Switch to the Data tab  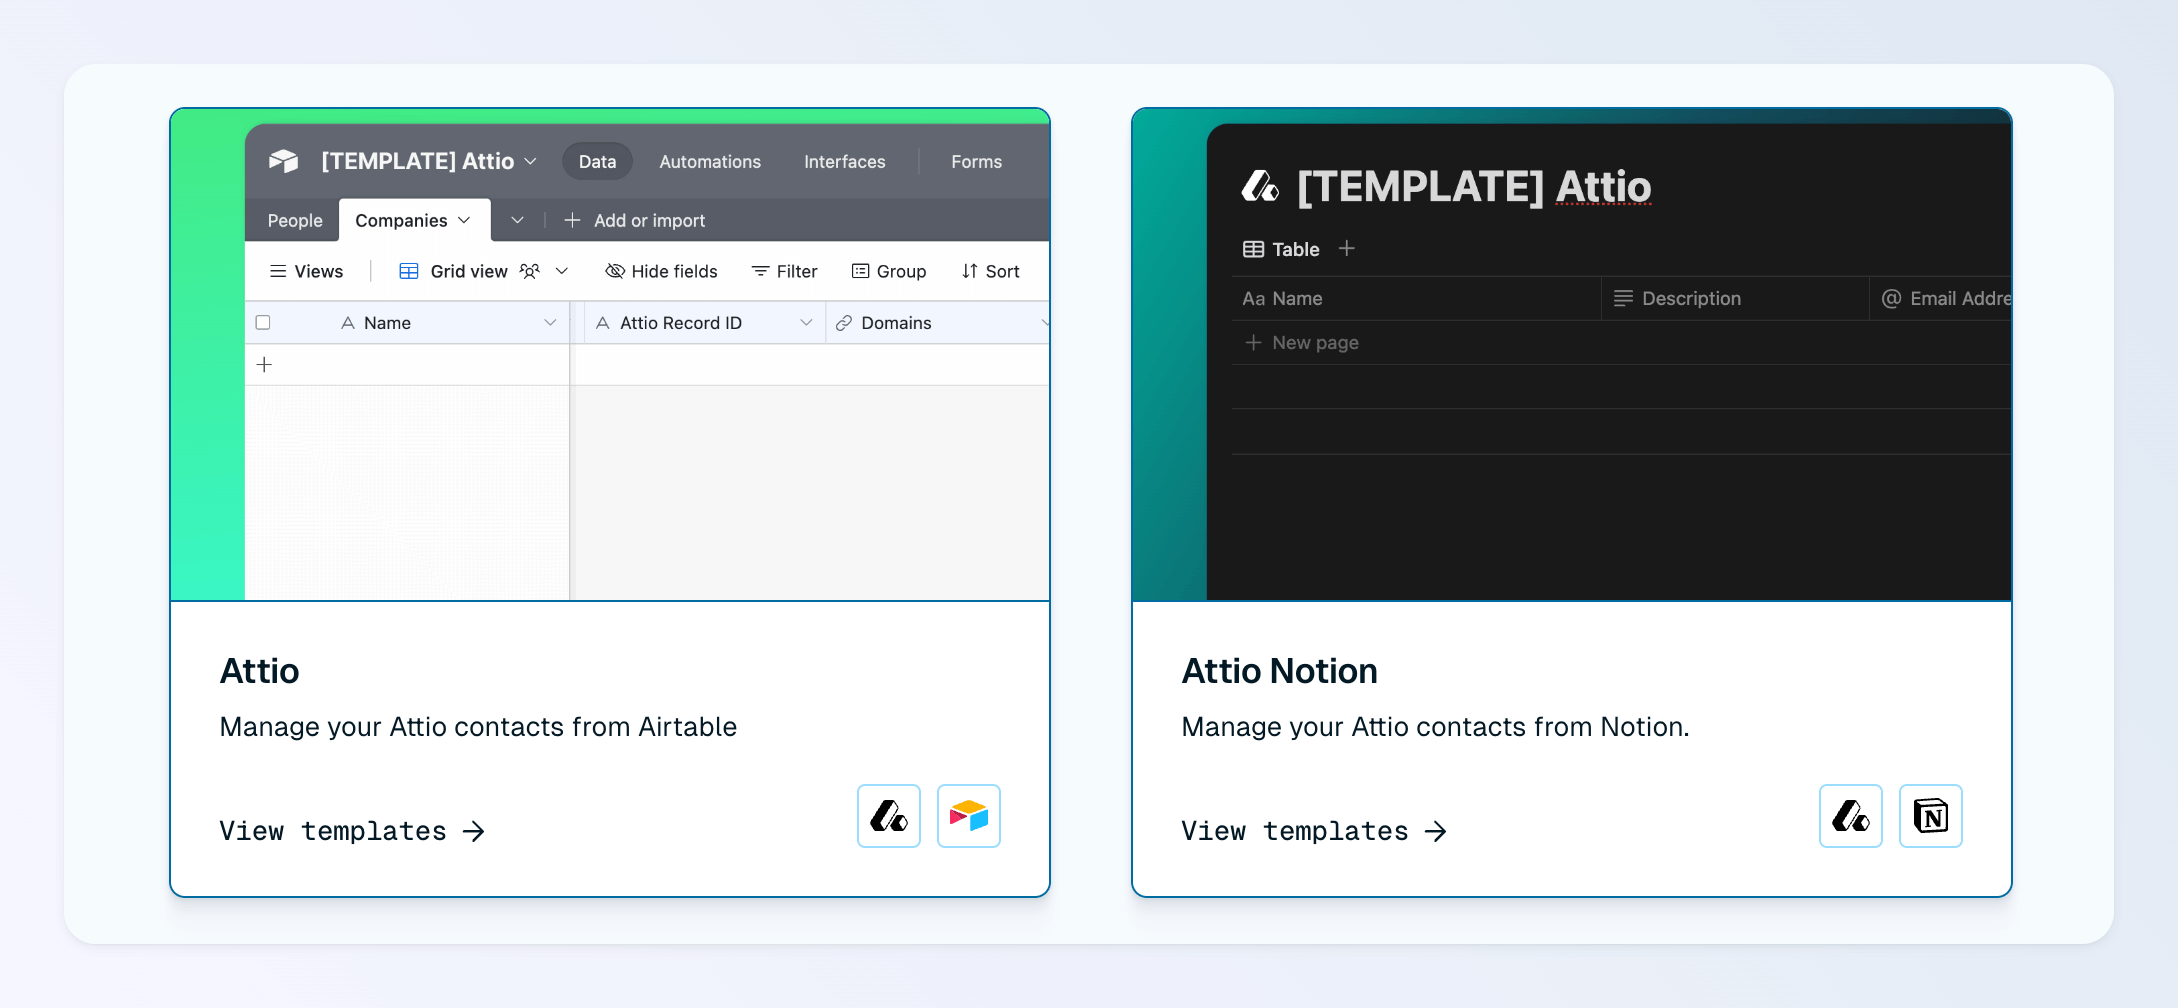(x=597, y=161)
